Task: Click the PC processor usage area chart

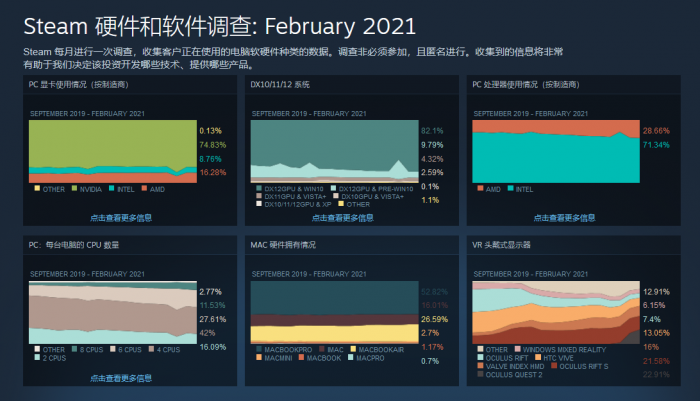Action: tap(556, 151)
